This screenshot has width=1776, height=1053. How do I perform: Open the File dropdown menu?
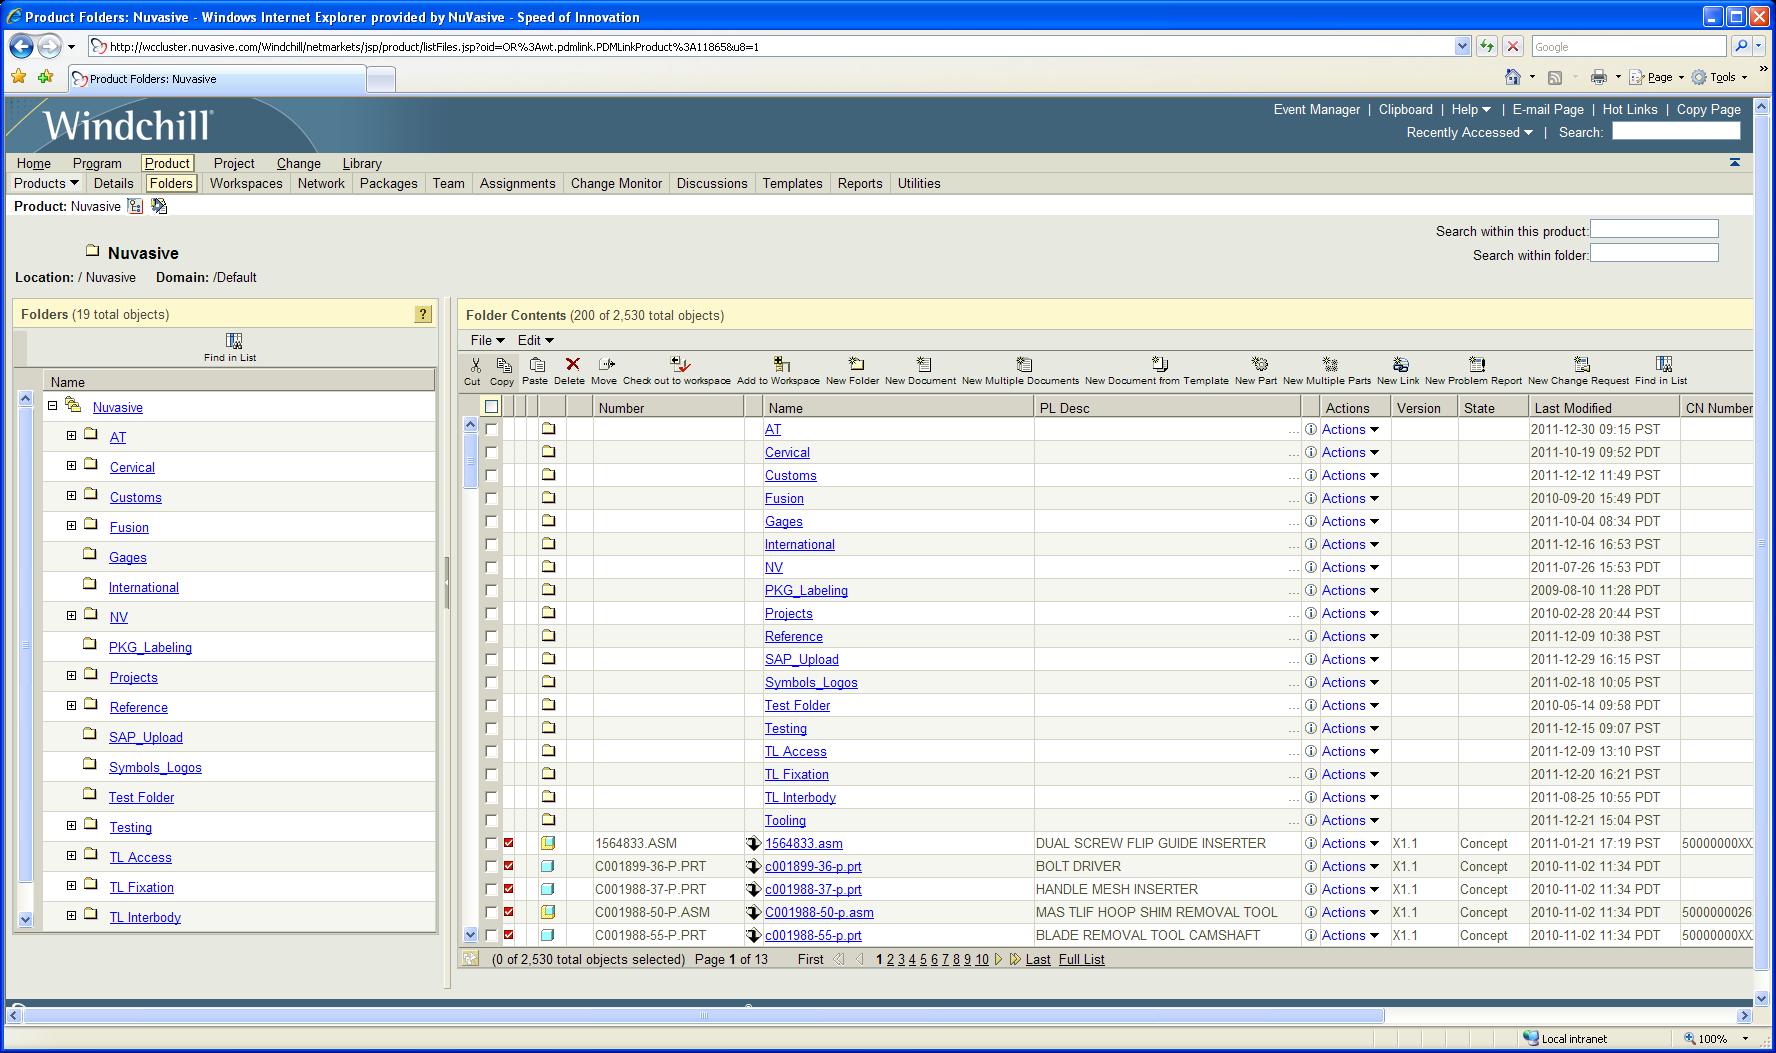tap(487, 340)
